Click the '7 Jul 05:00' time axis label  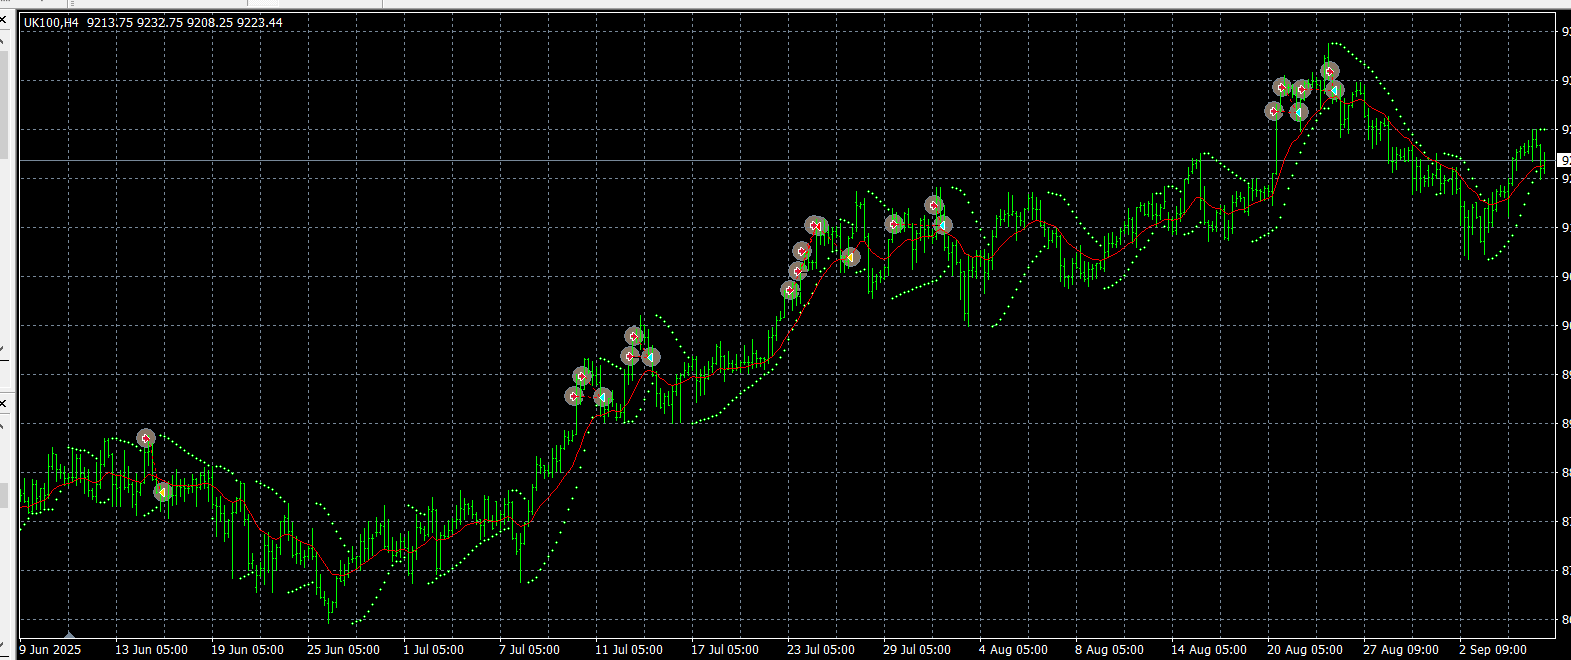pyautogui.click(x=529, y=649)
